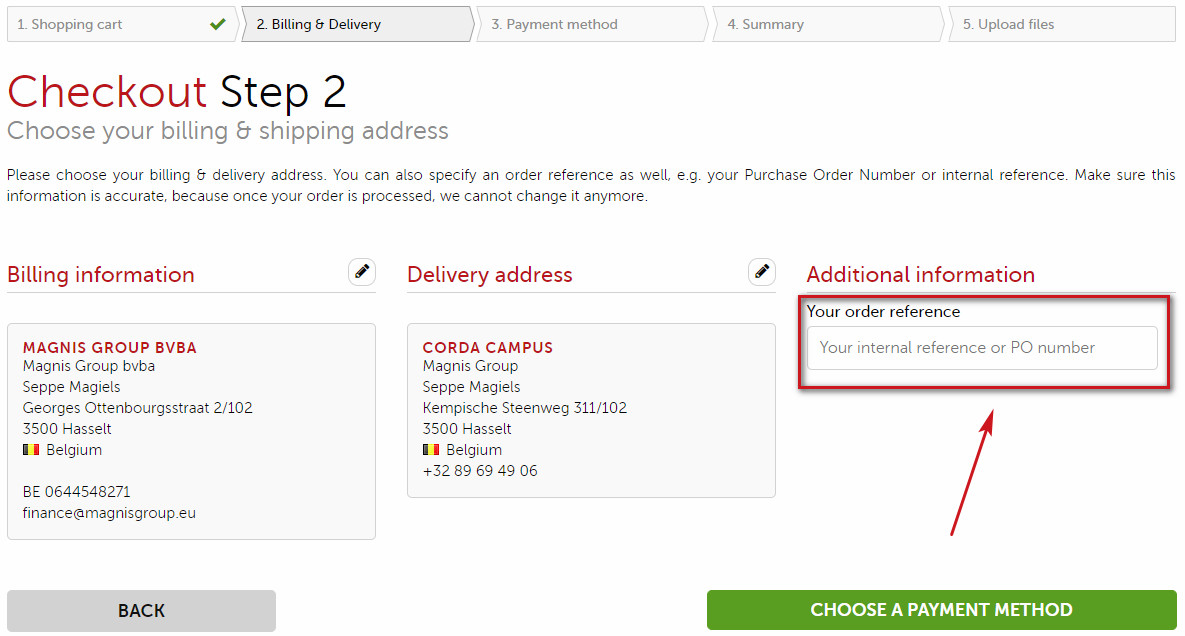The width and height of the screenshot is (1185, 636).
Task: Edit the Billing information with pencil icon
Action: pyautogui.click(x=361, y=271)
